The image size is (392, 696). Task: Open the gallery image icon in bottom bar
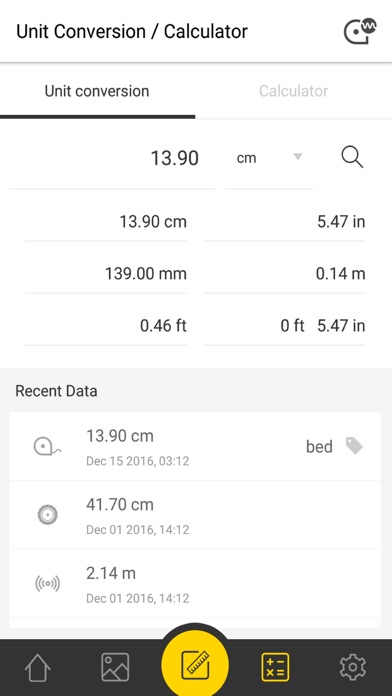[x=115, y=667]
